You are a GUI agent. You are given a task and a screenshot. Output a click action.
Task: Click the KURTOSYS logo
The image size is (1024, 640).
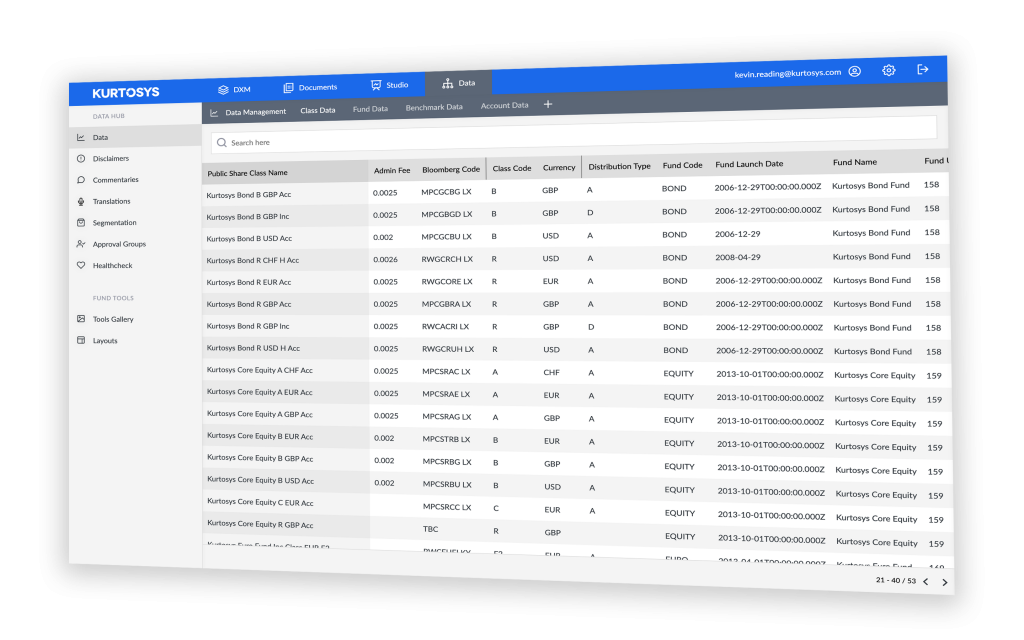click(x=125, y=93)
